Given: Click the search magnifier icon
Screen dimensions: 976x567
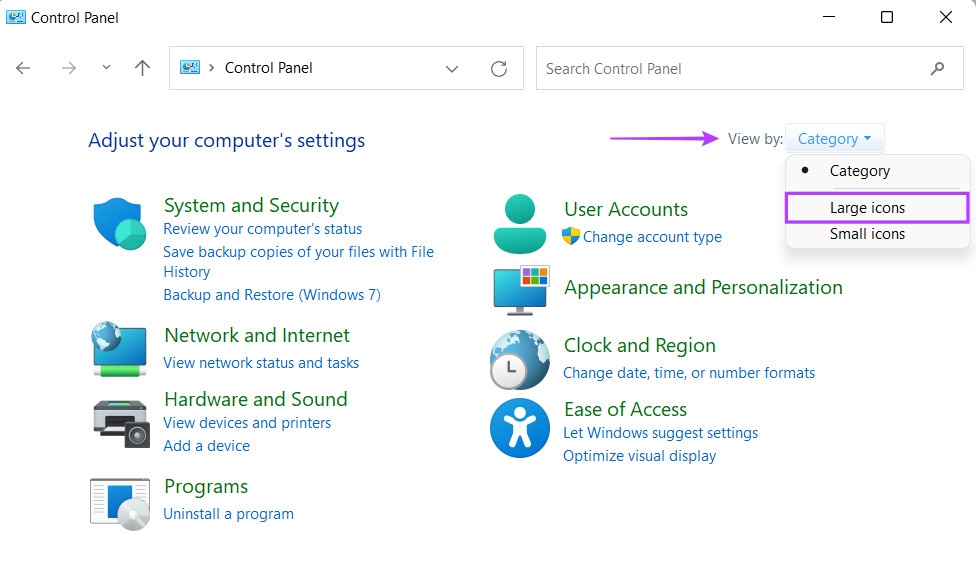Looking at the screenshot, I should 937,68.
